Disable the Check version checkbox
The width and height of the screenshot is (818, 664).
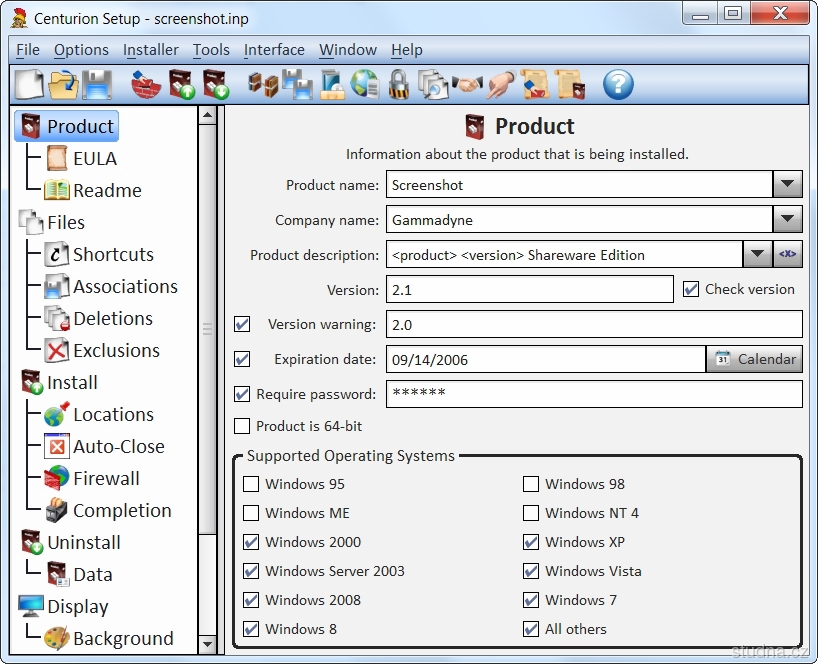(x=691, y=289)
